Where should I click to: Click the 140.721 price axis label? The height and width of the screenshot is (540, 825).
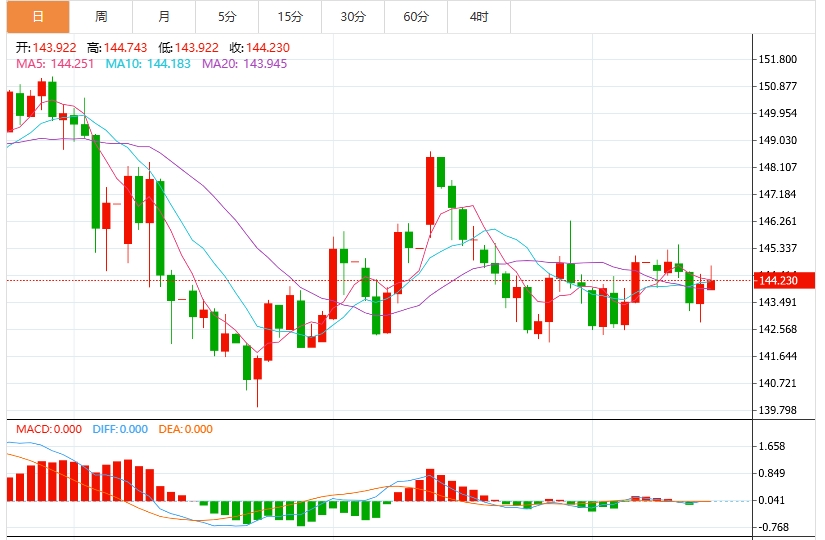[x=778, y=384]
